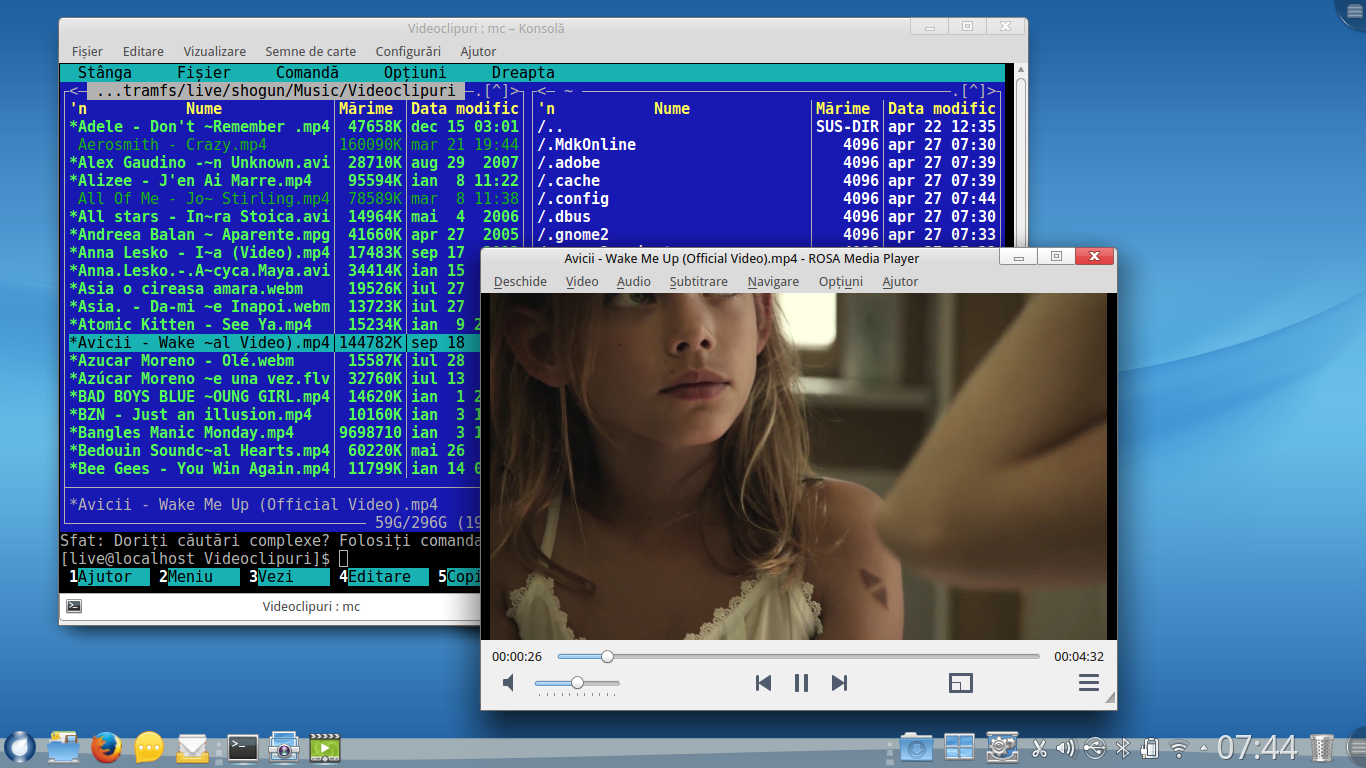Open mc Opțiuni menu

[x=415, y=73]
